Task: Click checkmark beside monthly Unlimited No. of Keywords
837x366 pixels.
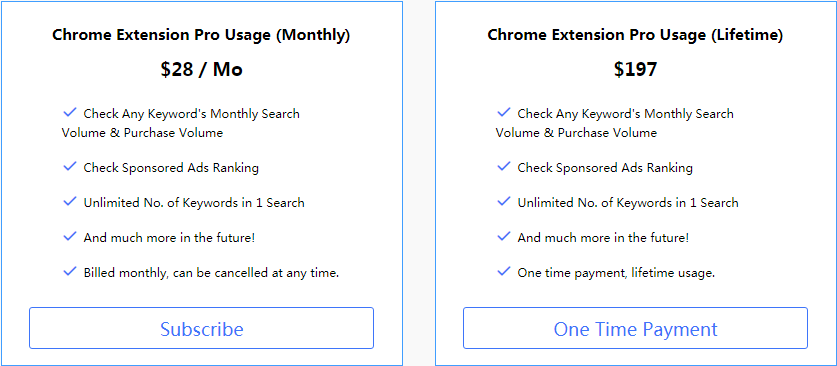Action: (70, 202)
